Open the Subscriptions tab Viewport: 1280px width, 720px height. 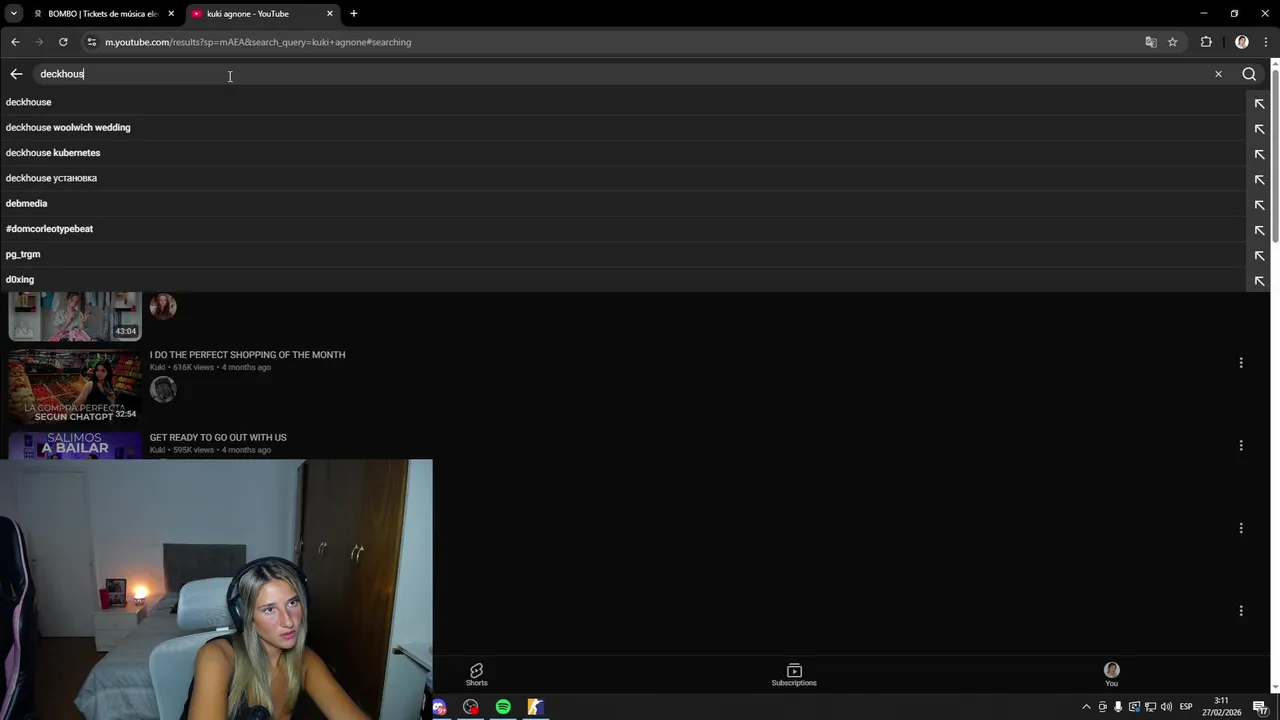pos(794,674)
